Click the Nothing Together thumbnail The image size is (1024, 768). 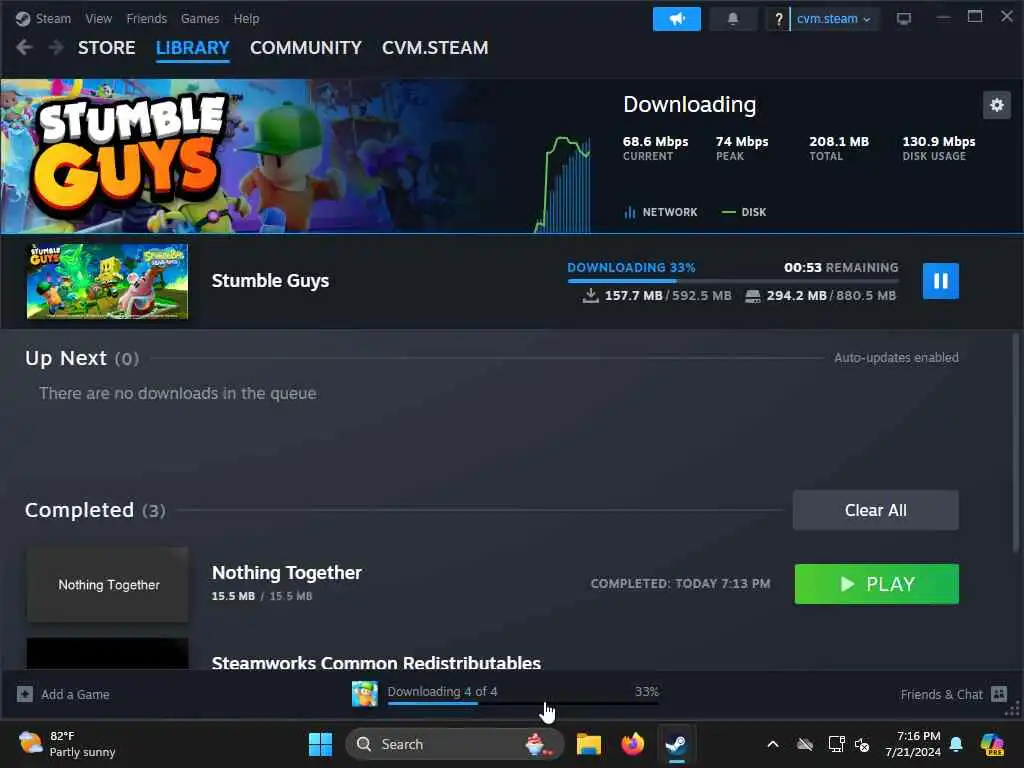click(108, 584)
